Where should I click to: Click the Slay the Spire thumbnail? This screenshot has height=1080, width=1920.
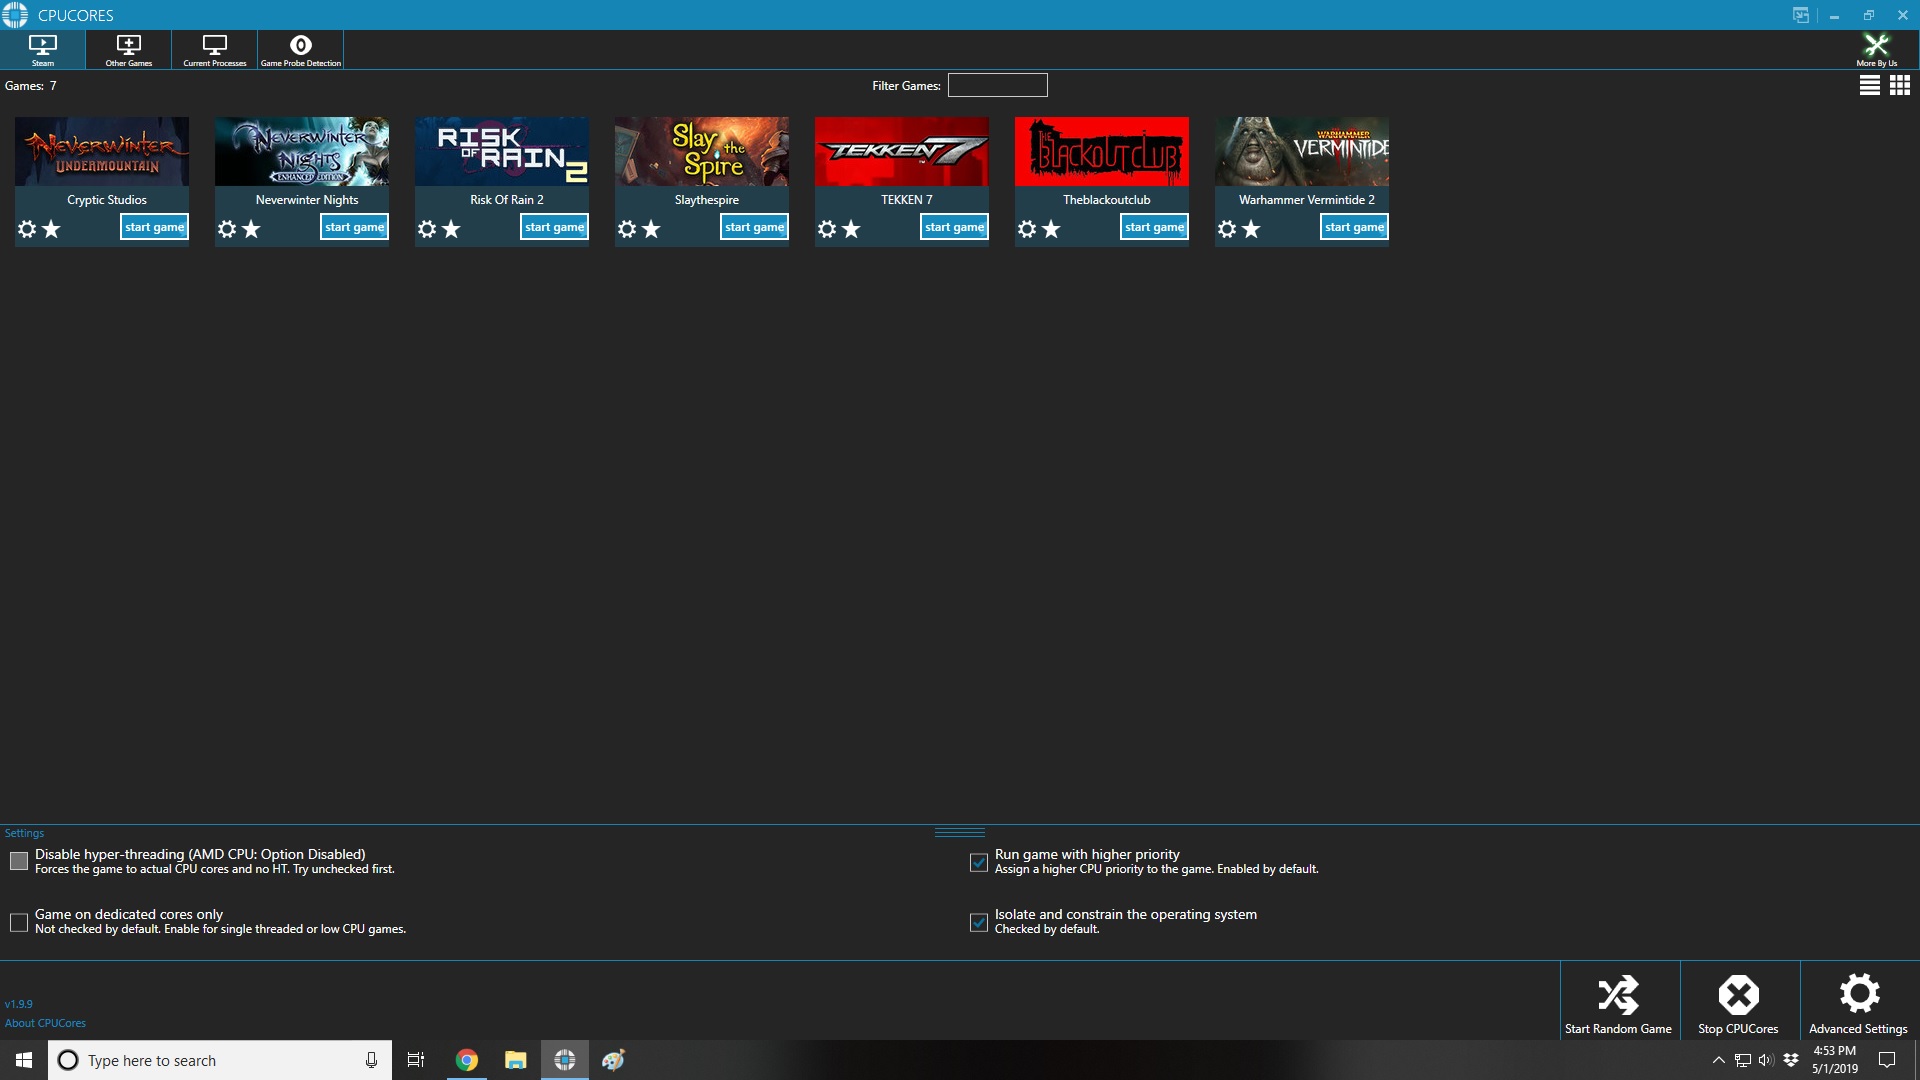pyautogui.click(x=702, y=151)
